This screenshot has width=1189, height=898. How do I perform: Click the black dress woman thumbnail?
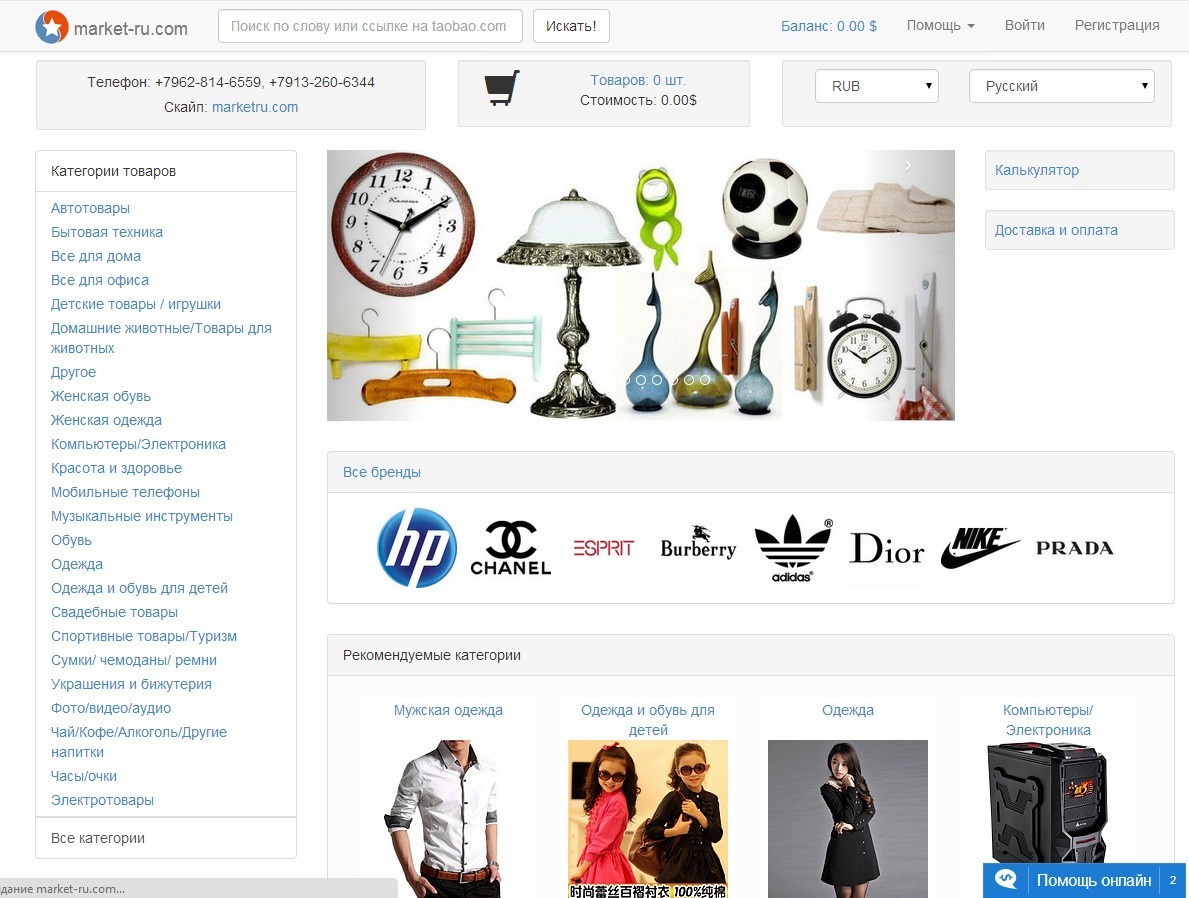click(x=848, y=819)
